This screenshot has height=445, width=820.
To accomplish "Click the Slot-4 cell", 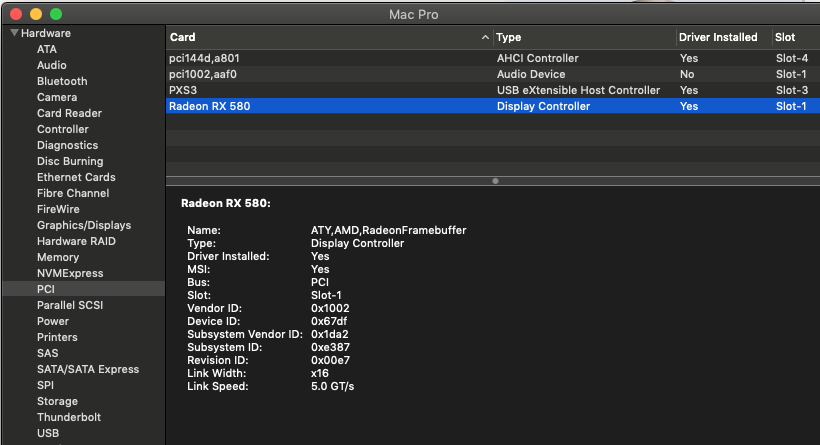I will [x=791, y=58].
